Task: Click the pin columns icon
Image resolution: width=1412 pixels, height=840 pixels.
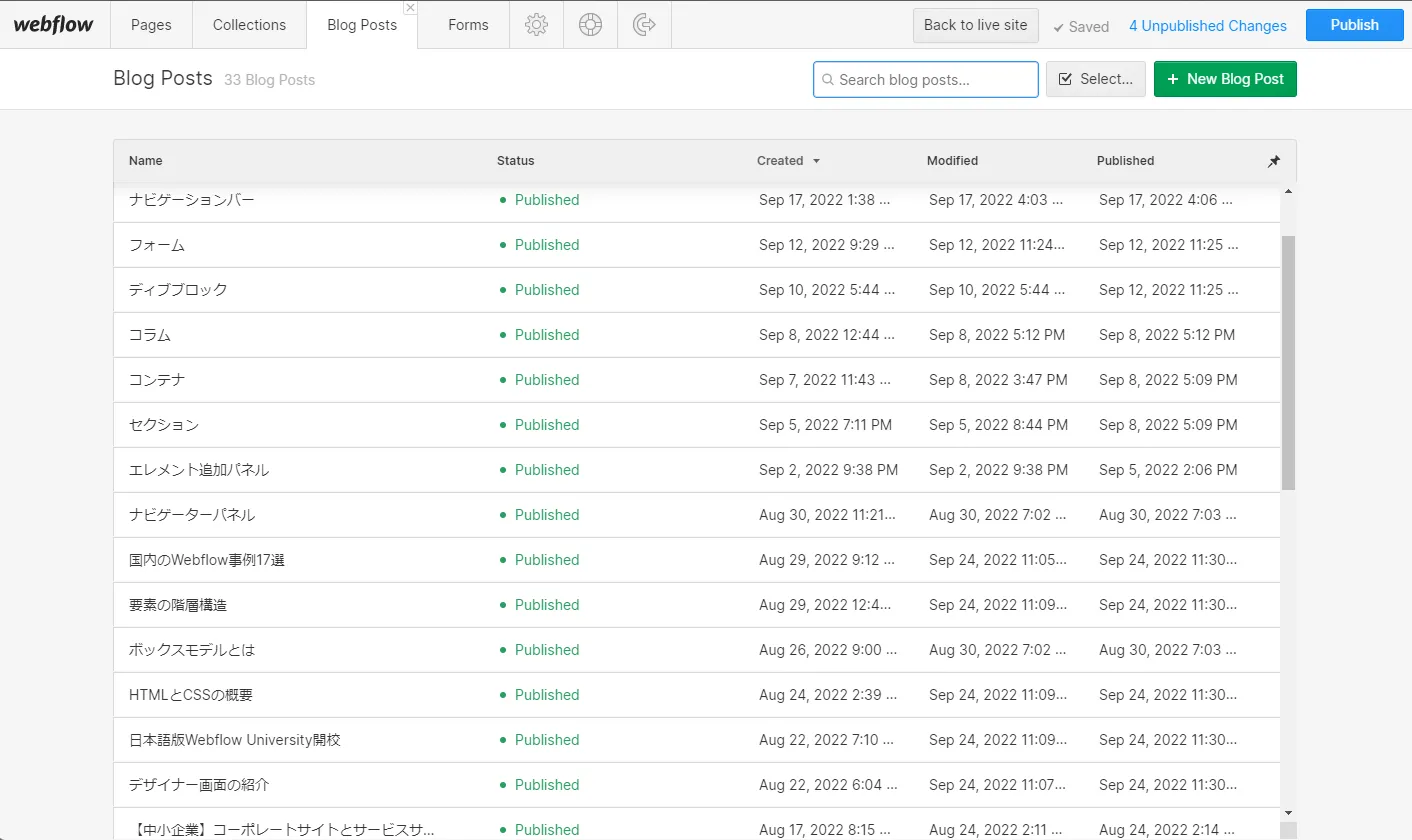Action: (x=1273, y=161)
